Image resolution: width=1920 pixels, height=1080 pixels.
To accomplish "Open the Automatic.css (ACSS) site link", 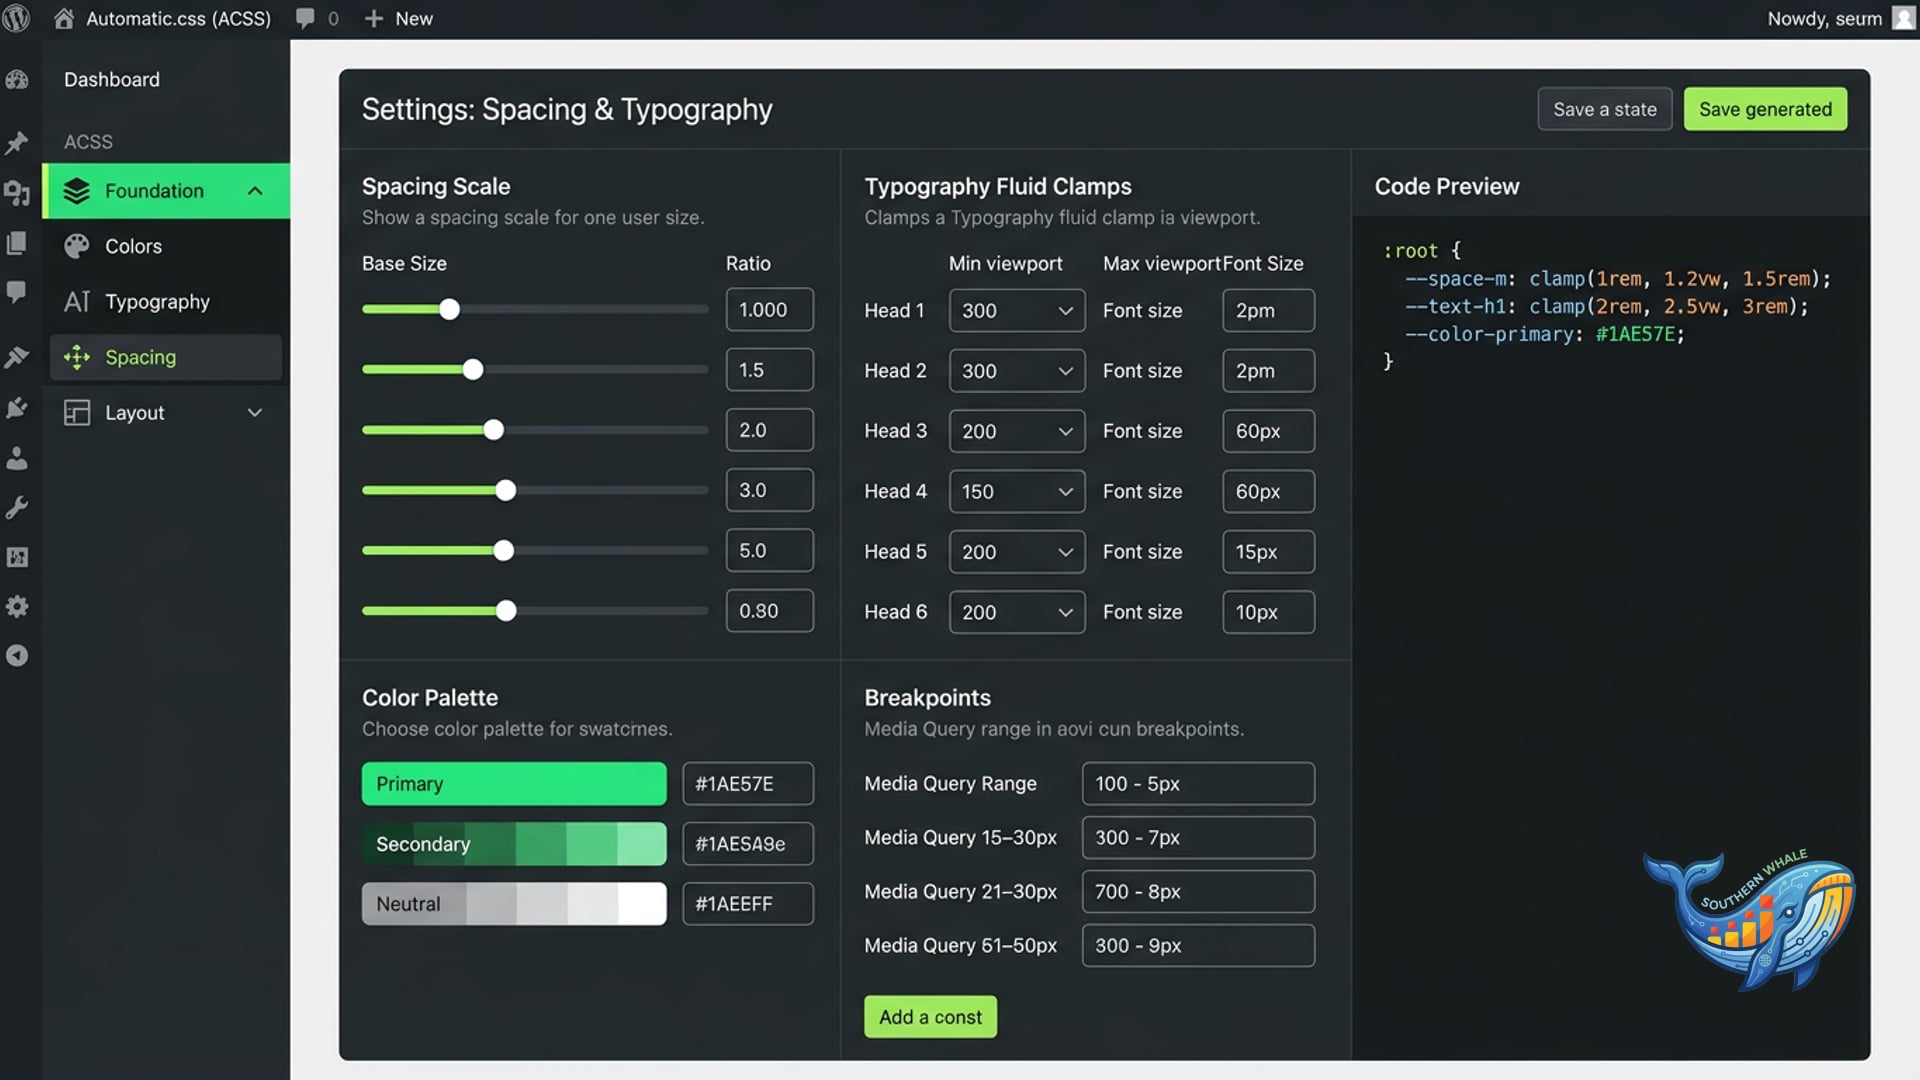I will (x=178, y=18).
